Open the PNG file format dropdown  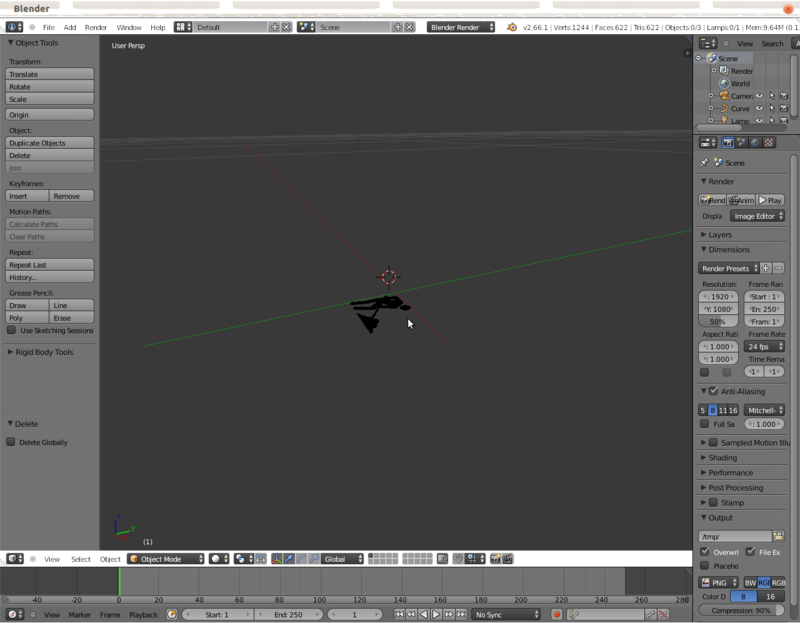(x=717, y=582)
